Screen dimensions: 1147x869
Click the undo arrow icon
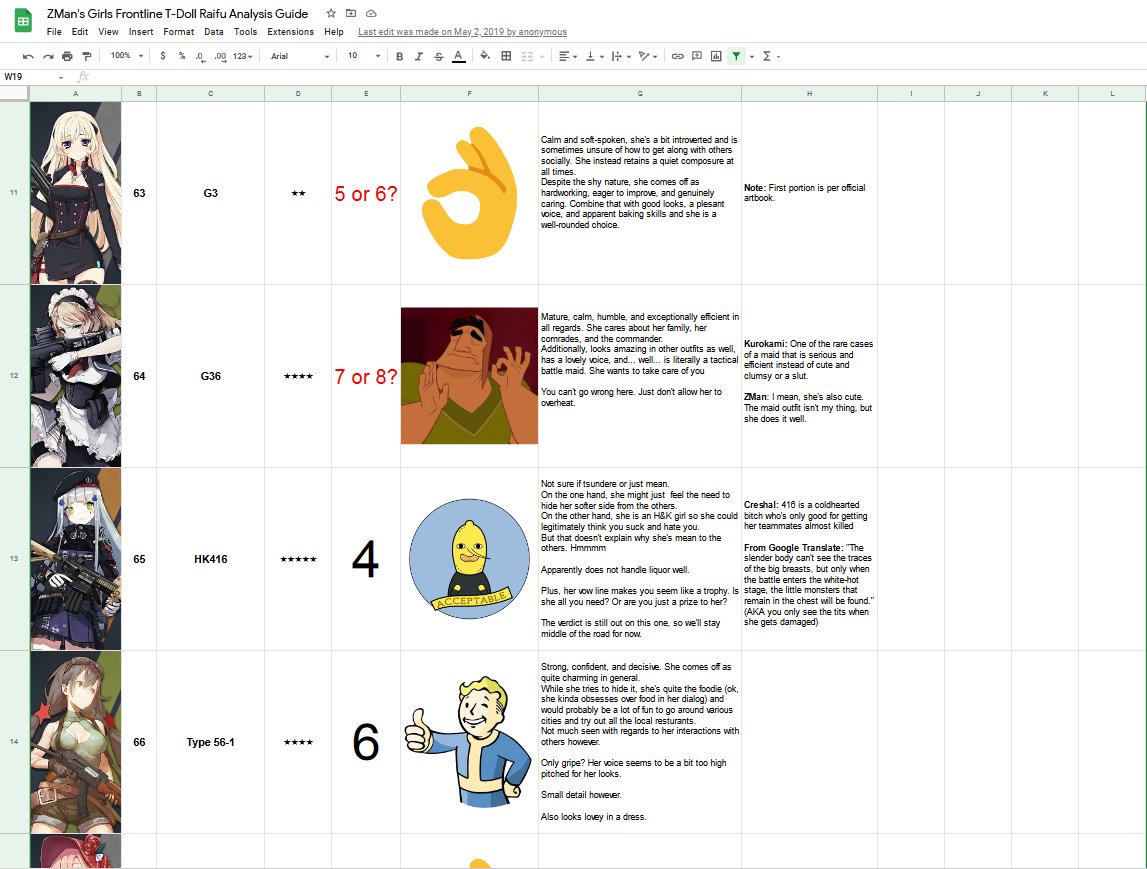pyautogui.click(x=28, y=56)
